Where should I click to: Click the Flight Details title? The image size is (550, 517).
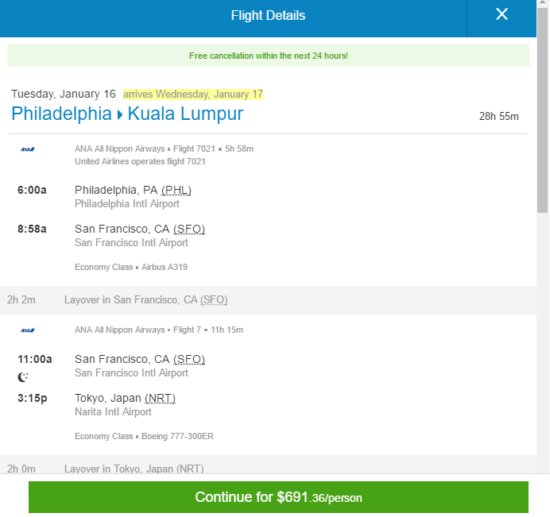(268, 15)
